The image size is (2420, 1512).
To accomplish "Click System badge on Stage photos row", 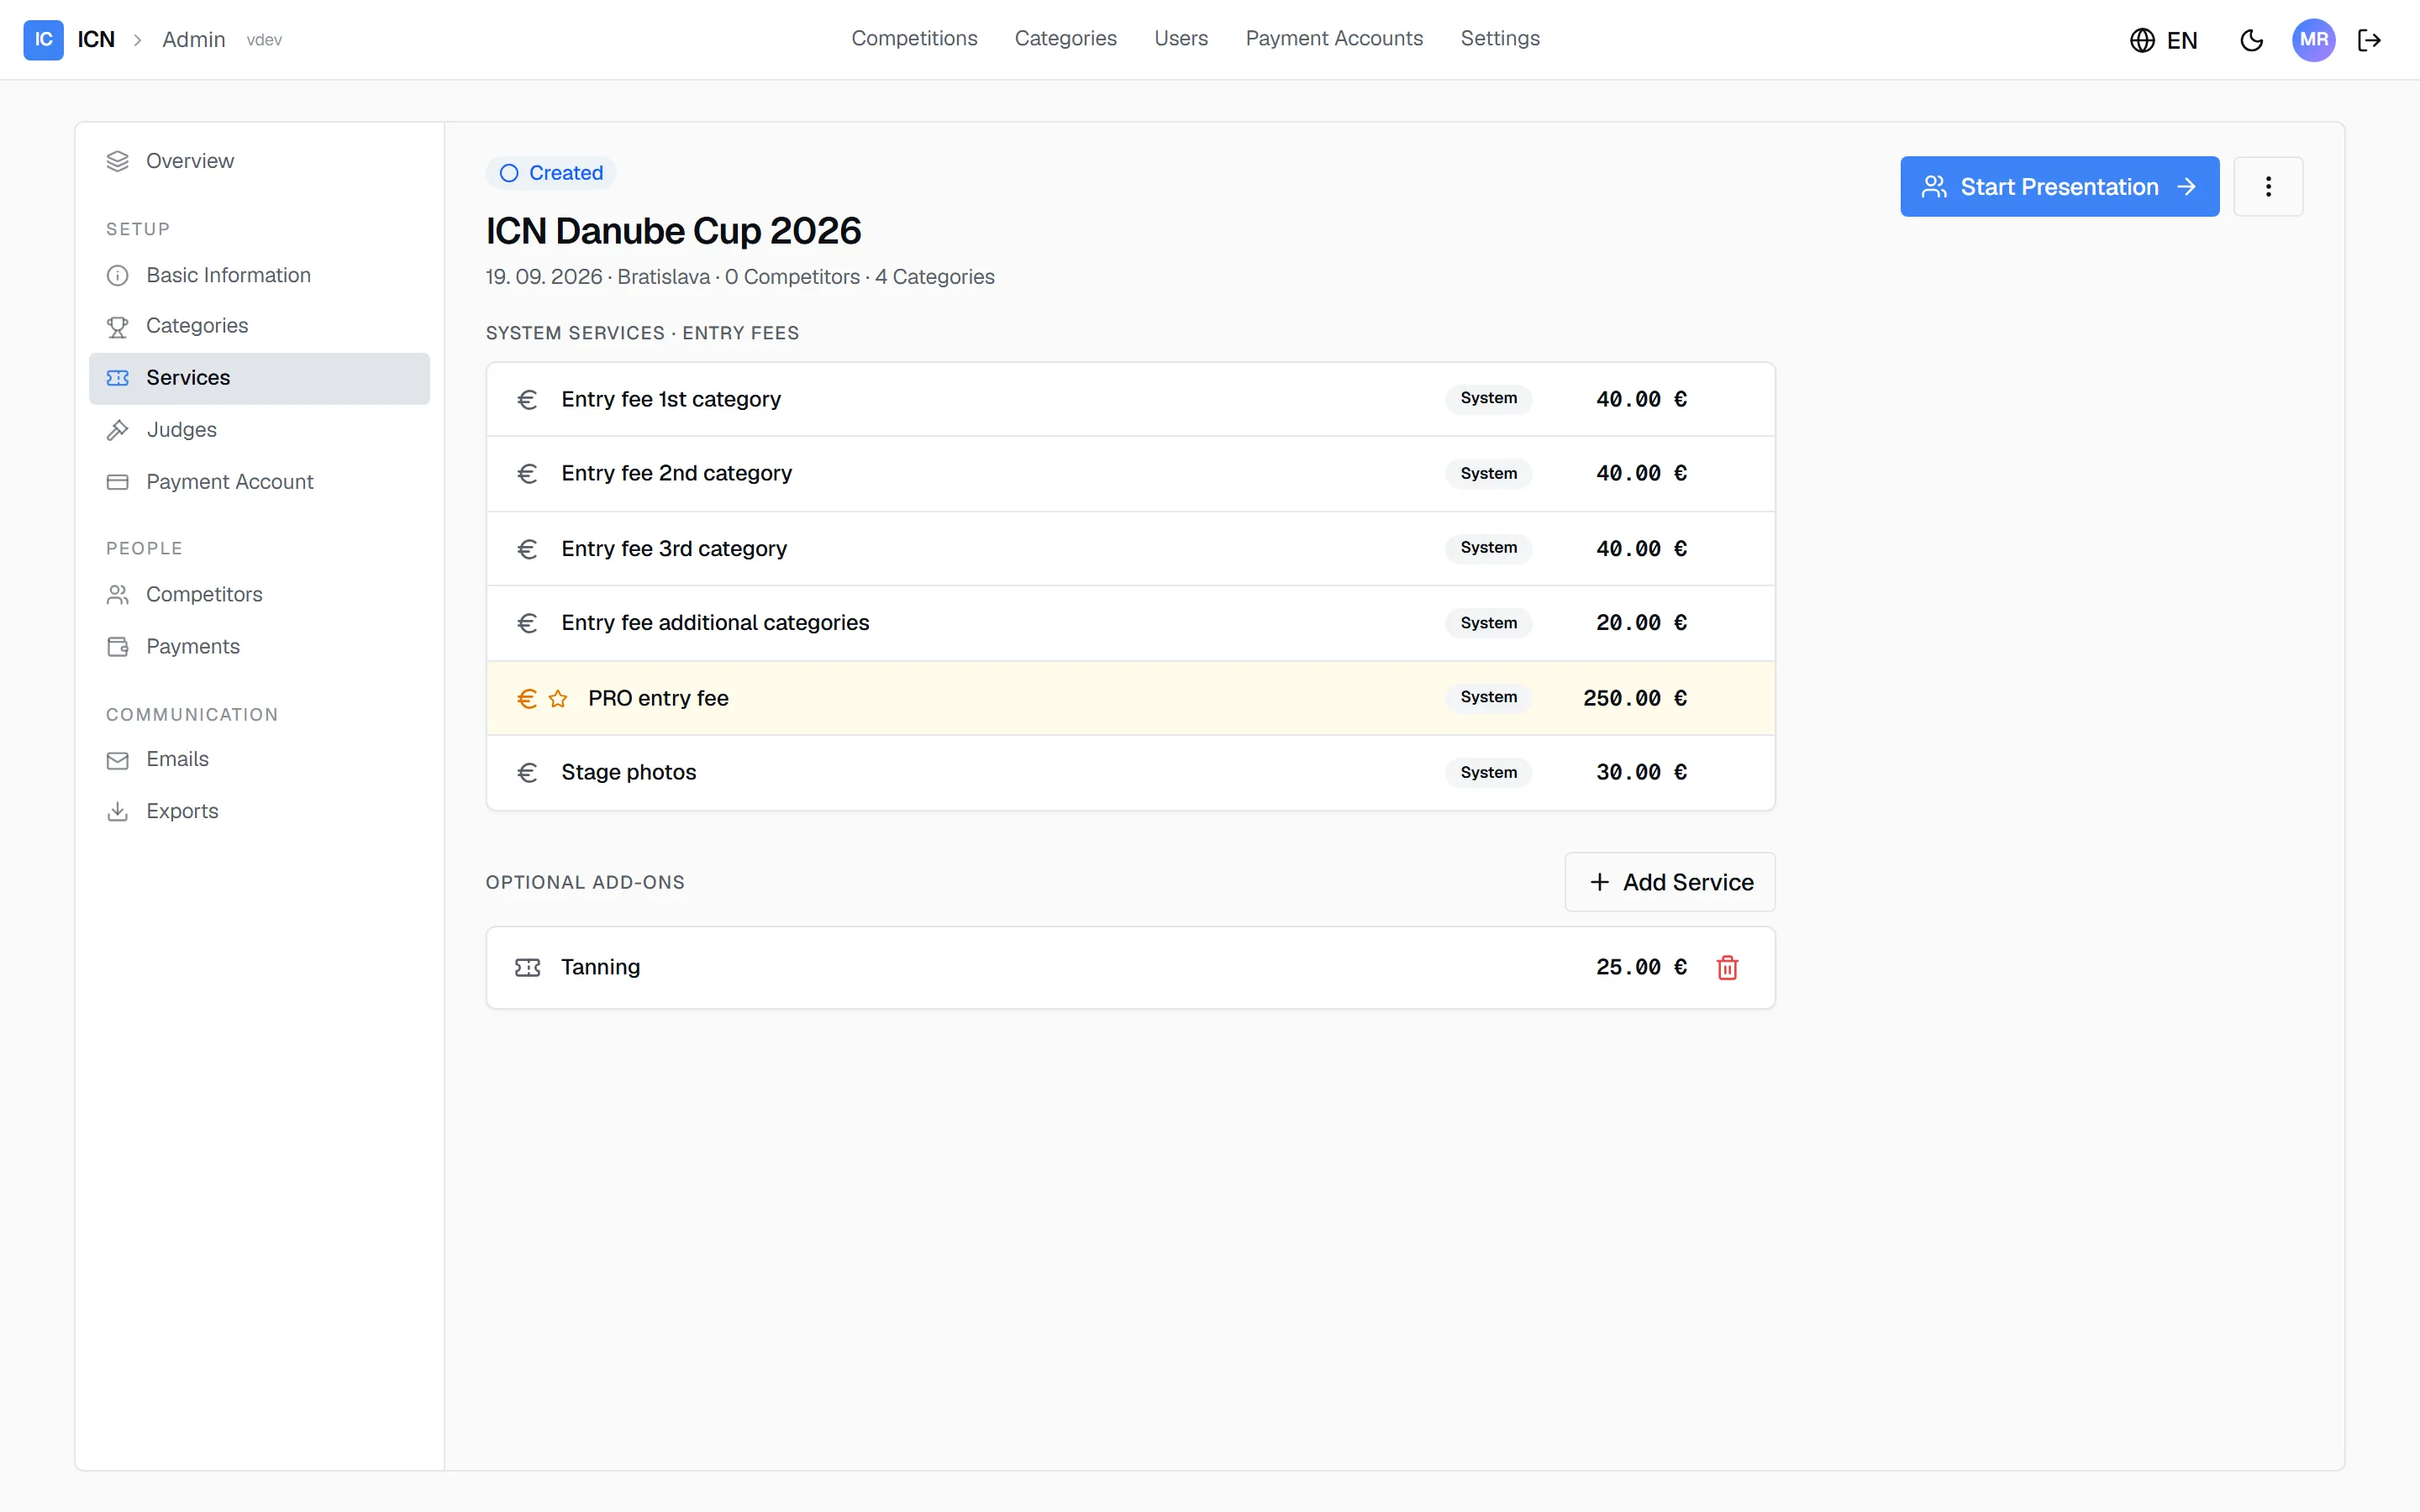I will pyautogui.click(x=1488, y=772).
